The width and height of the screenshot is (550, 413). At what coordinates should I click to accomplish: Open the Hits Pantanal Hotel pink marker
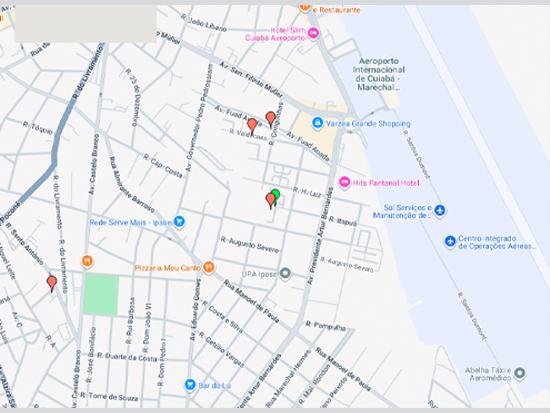(x=344, y=182)
